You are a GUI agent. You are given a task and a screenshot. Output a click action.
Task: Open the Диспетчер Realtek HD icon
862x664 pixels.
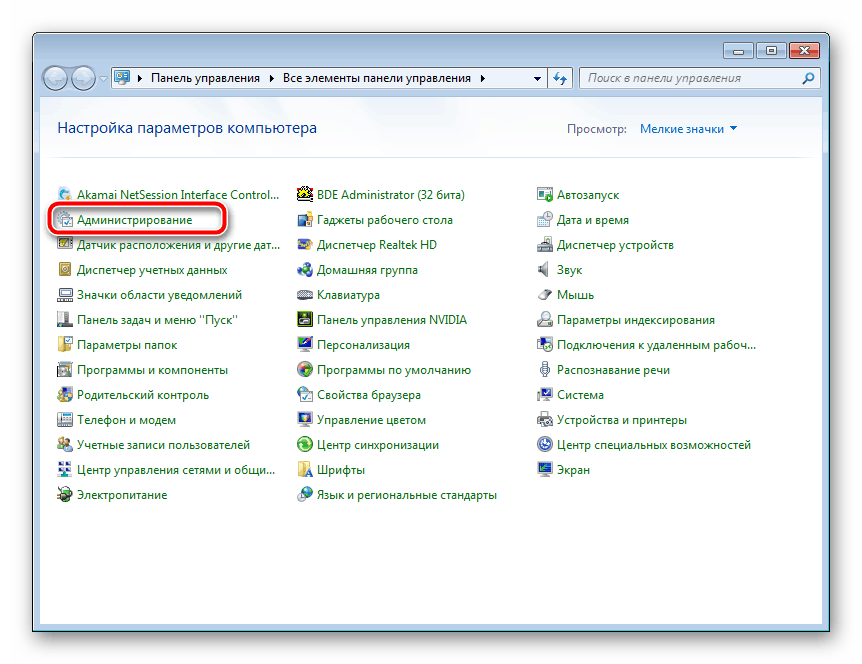[306, 245]
